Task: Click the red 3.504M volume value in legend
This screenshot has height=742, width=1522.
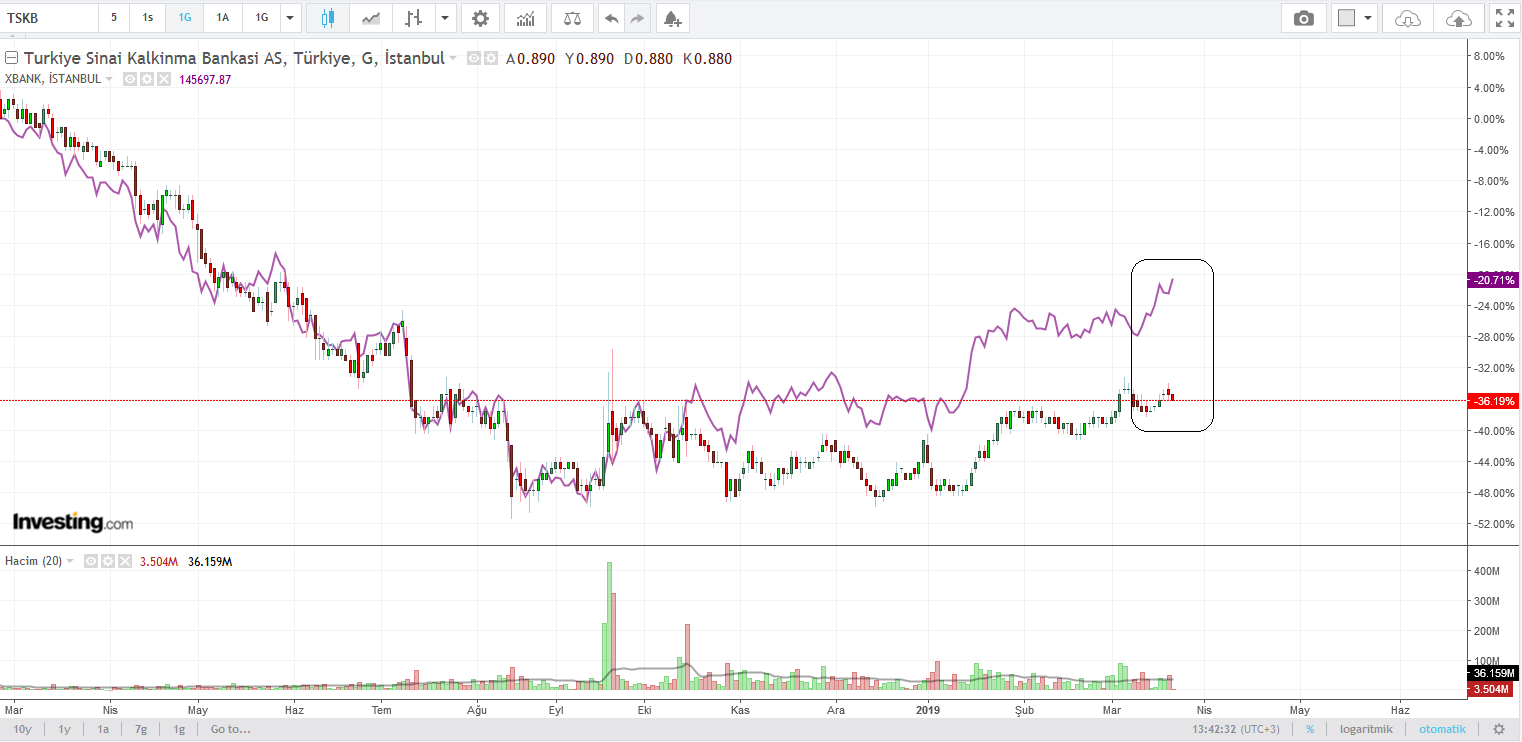Action: [x=158, y=561]
